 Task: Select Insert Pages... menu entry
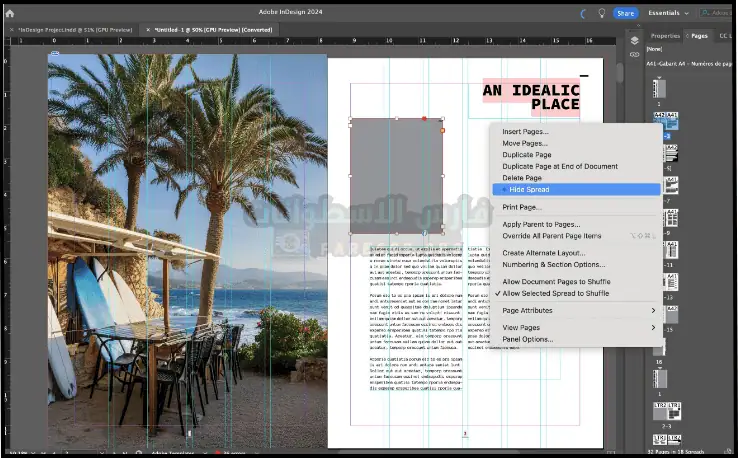(x=525, y=132)
